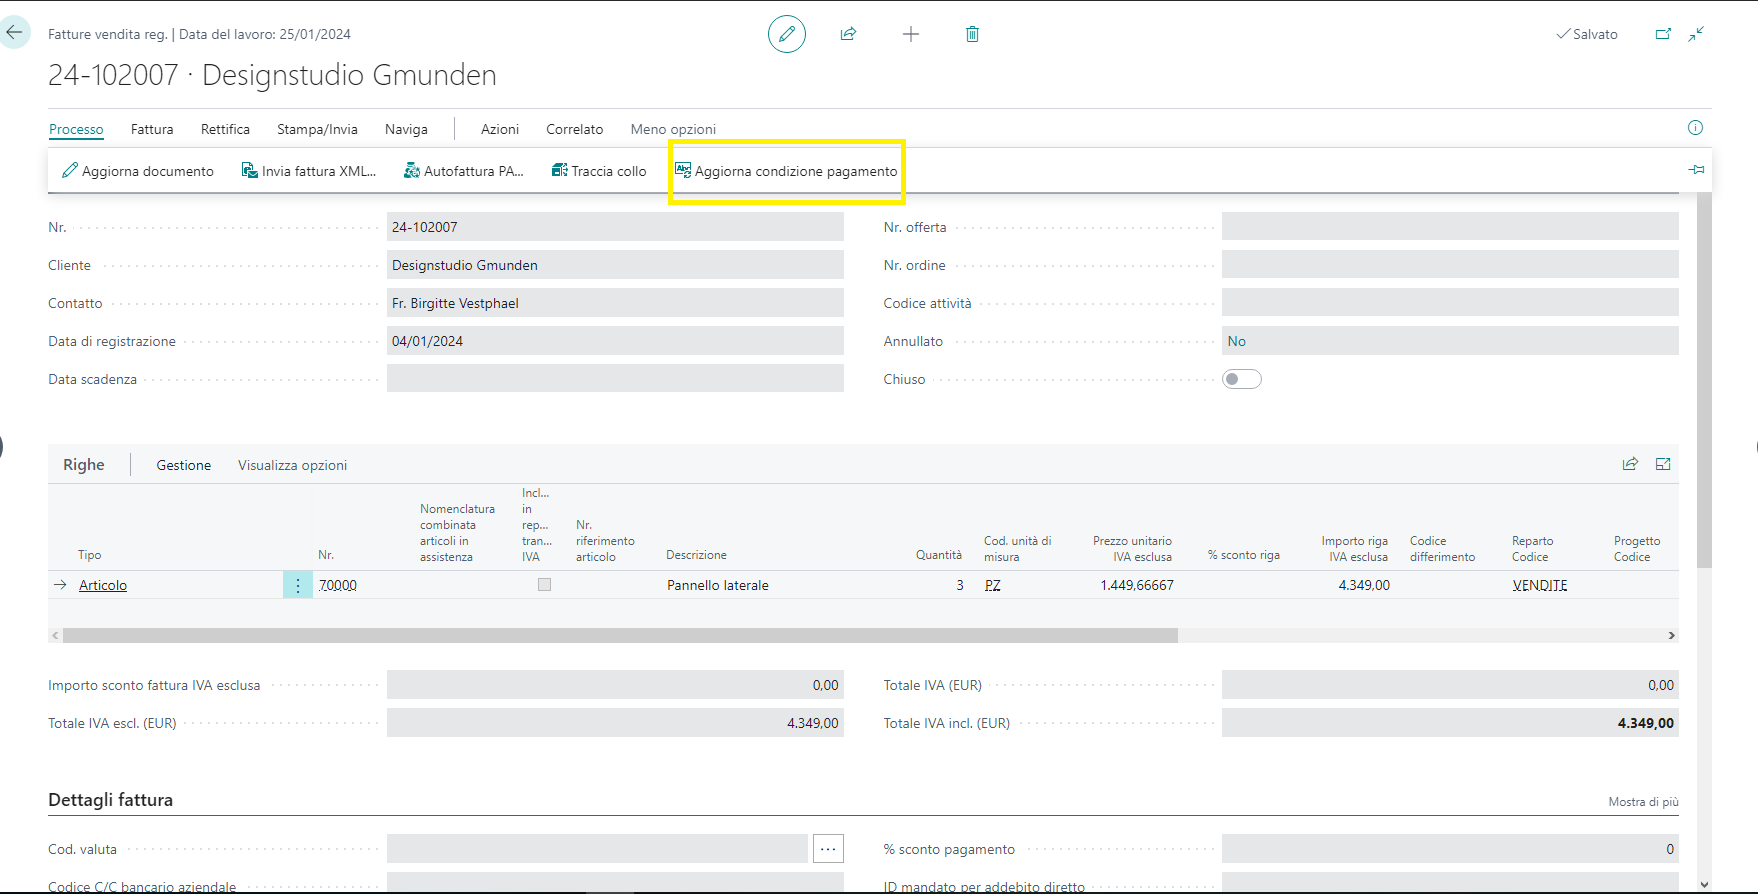1758x894 pixels.
Task: Expand details with Mostra di più
Action: pos(1643,802)
